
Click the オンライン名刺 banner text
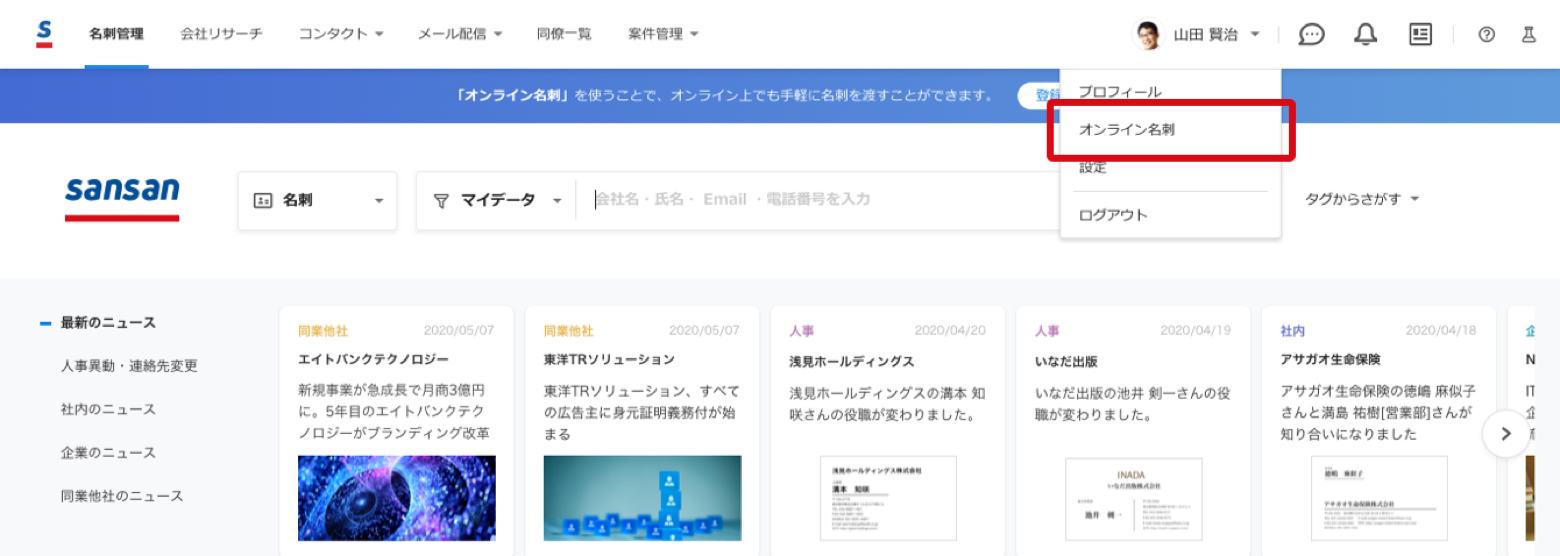pos(724,96)
